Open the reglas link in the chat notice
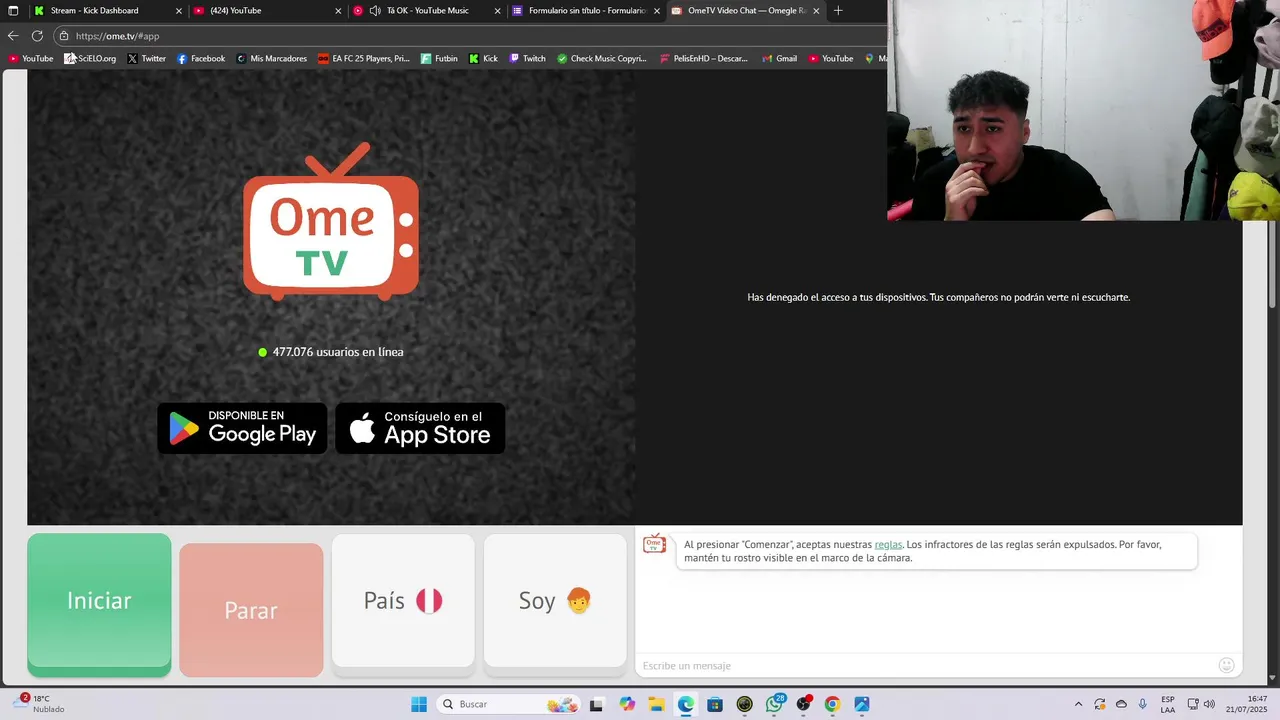The height and width of the screenshot is (720, 1280). pyautogui.click(x=888, y=545)
